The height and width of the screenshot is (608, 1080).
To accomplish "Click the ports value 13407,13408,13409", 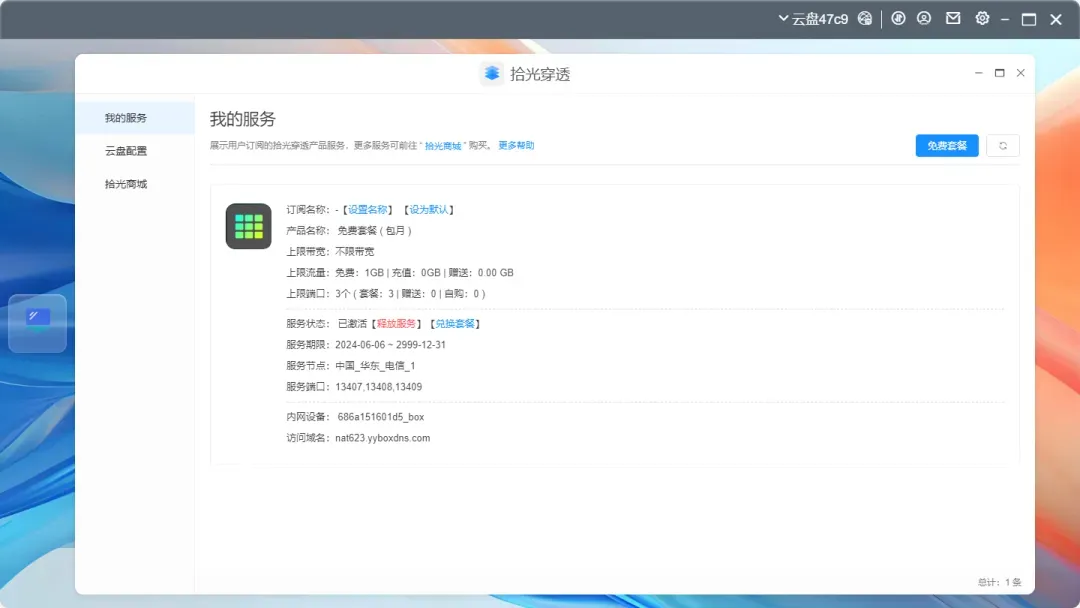I will 379,387.
